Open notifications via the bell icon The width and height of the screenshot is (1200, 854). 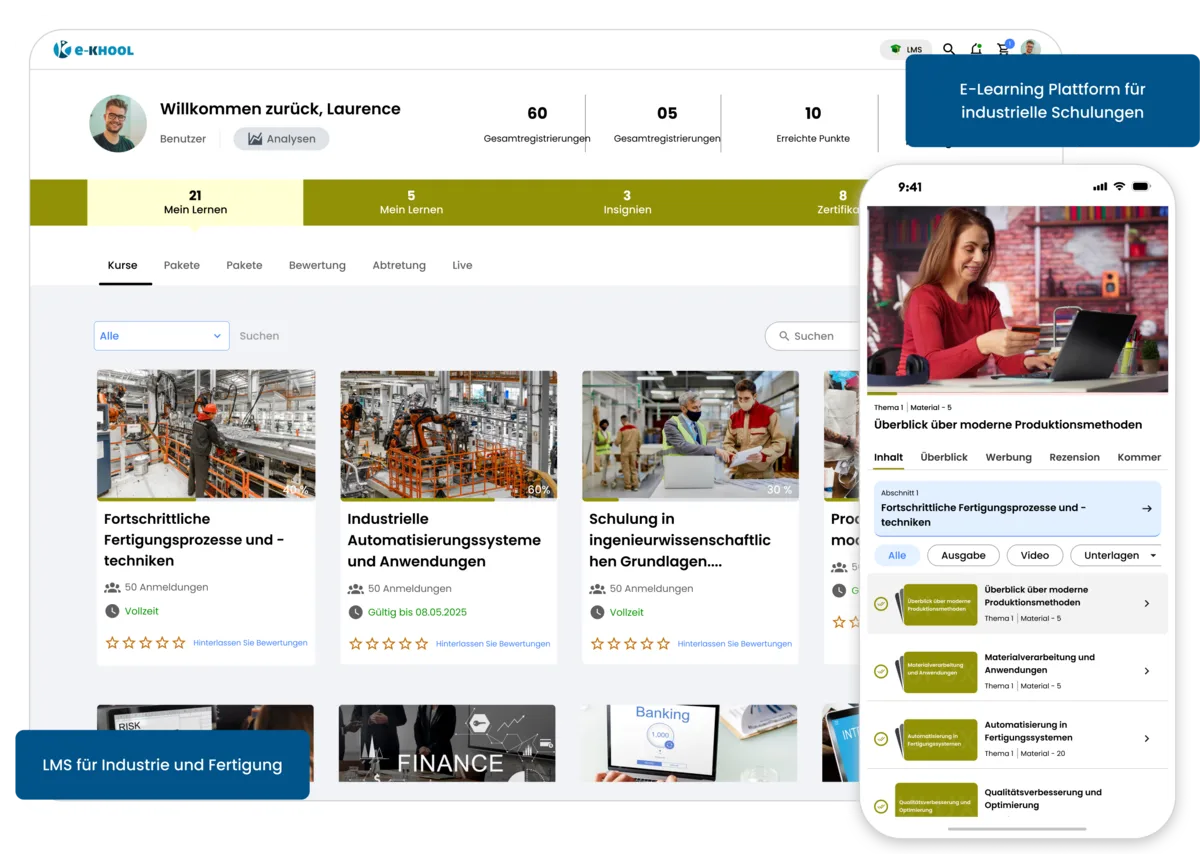[975, 48]
